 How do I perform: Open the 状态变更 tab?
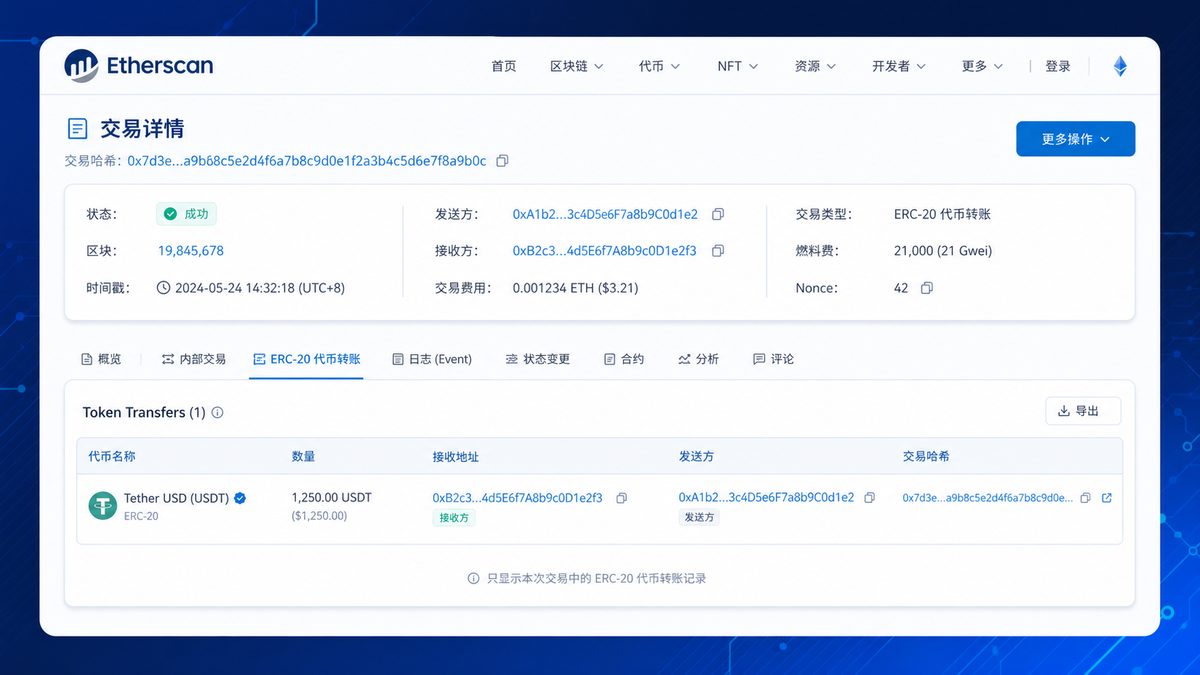538,359
